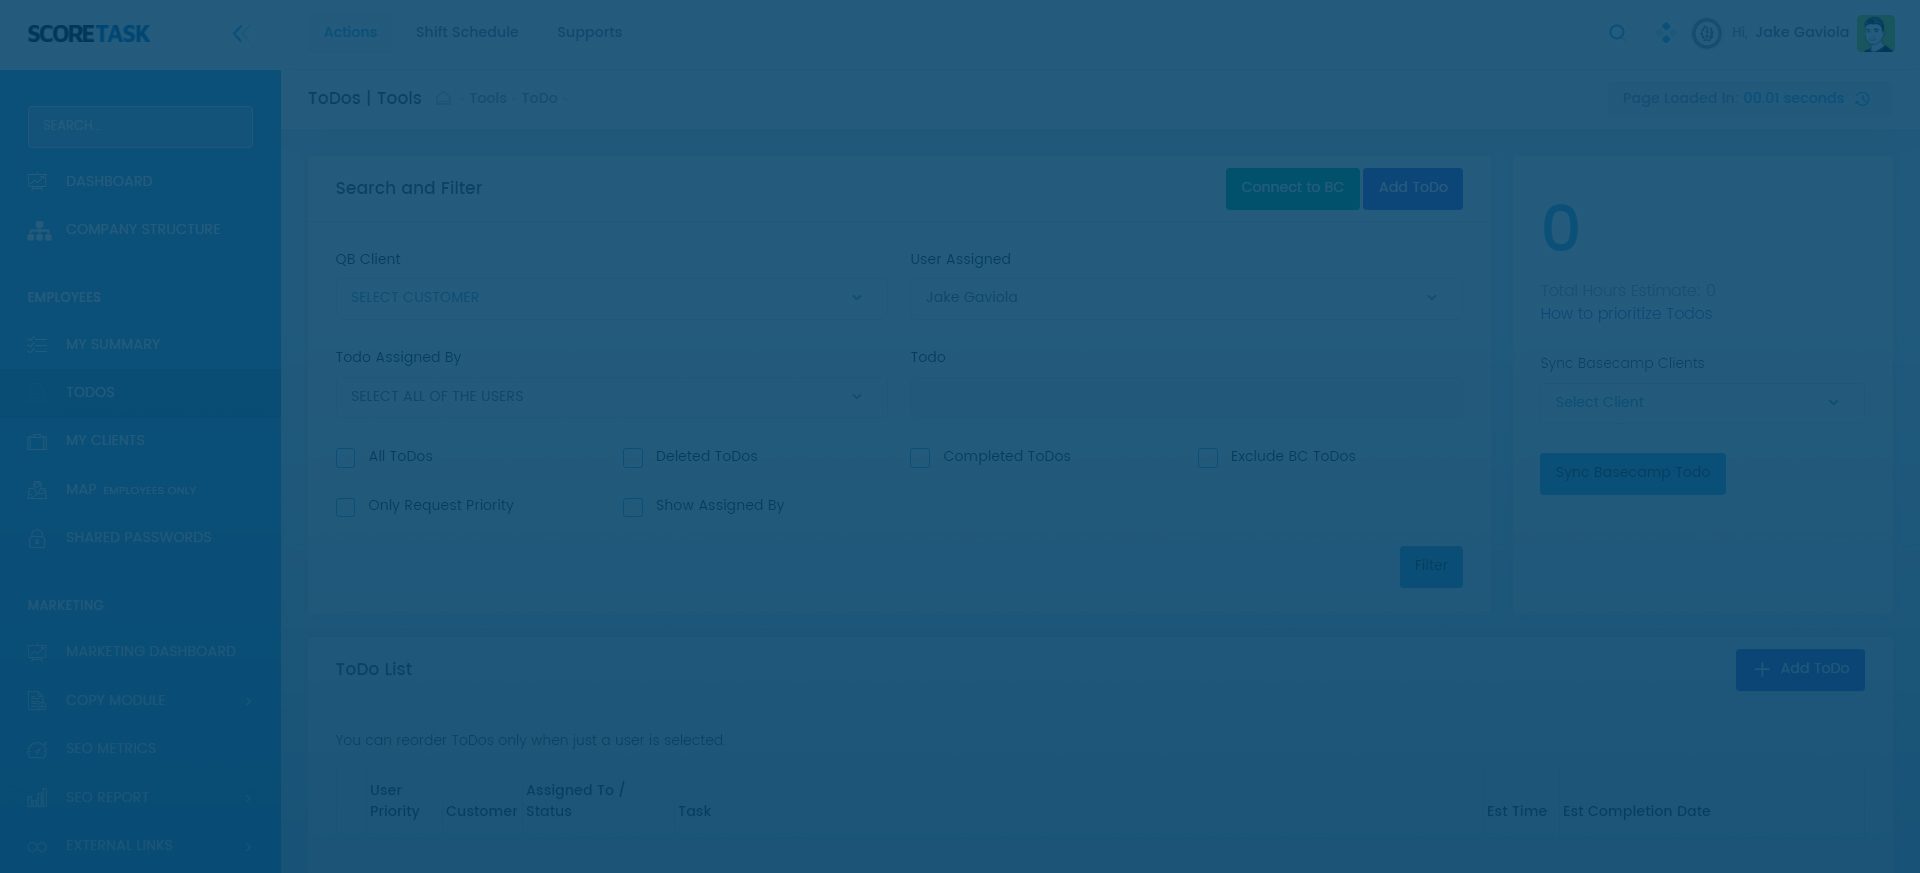Viewport: 1920px width, 873px height.
Task: Toggle the Show Assigned By checkbox
Action: (633, 507)
